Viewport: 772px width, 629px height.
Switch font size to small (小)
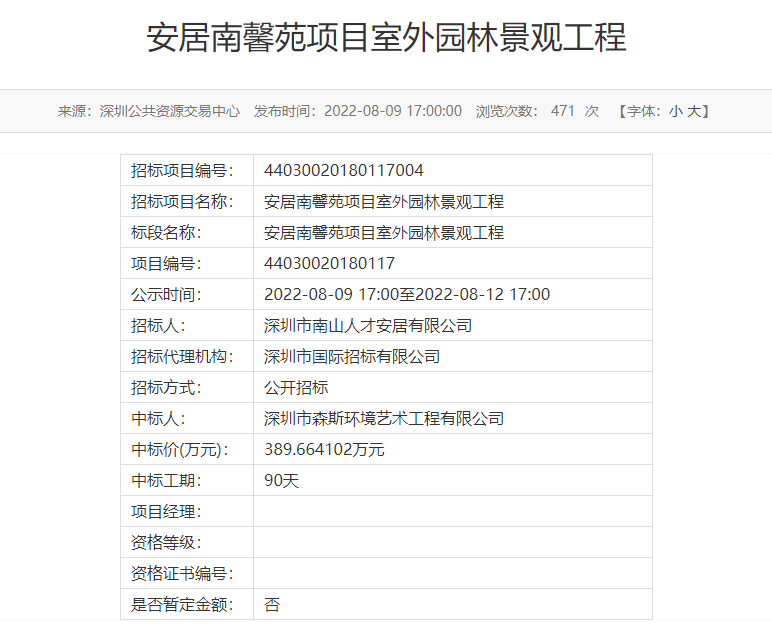[676, 111]
